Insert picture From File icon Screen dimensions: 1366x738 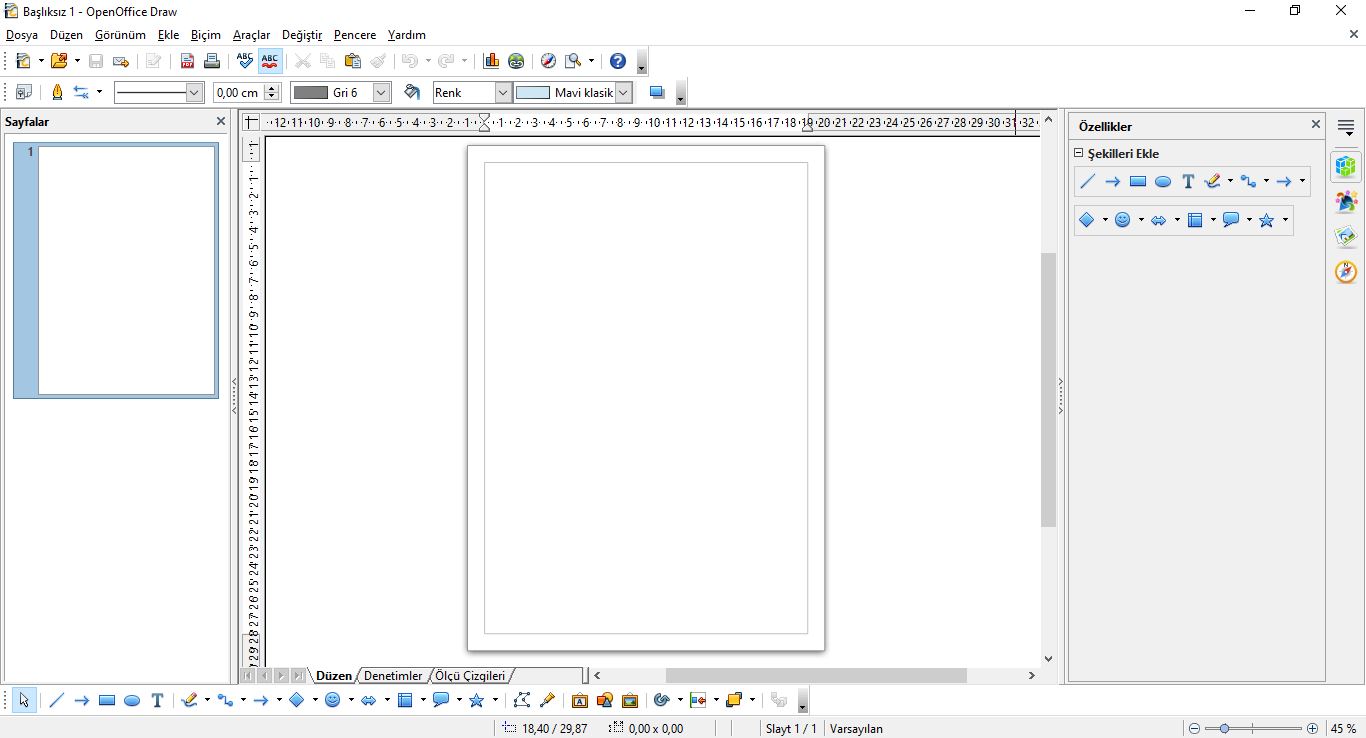[x=605, y=700]
